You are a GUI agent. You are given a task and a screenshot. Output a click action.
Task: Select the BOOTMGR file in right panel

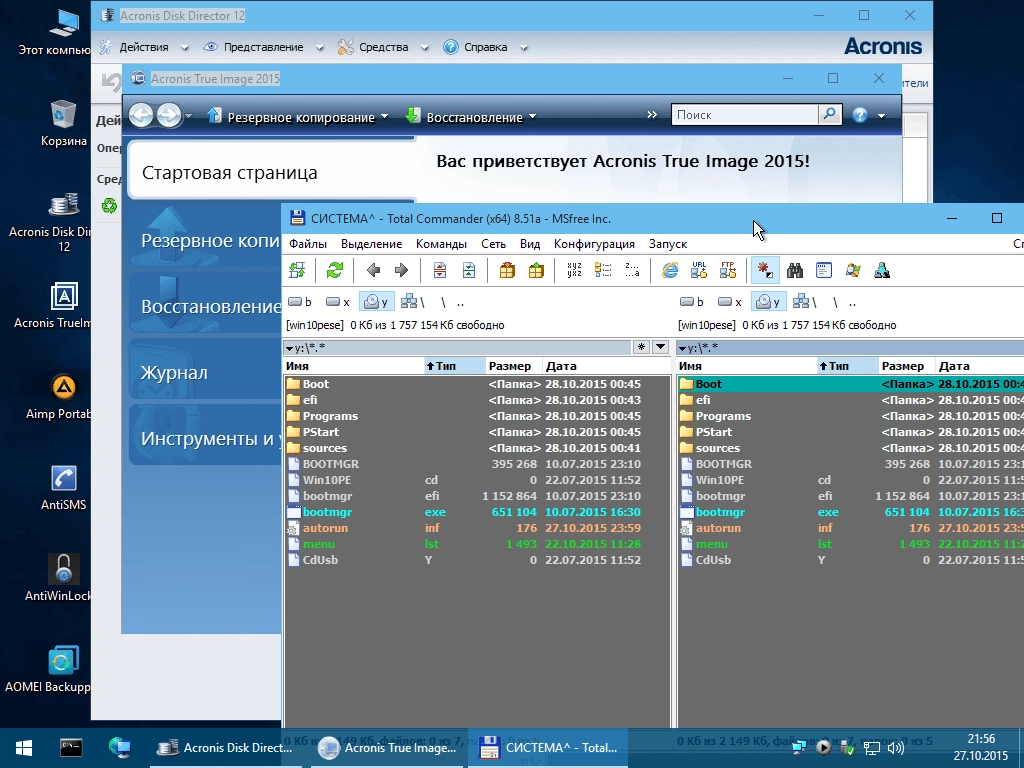(x=850, y=464)
